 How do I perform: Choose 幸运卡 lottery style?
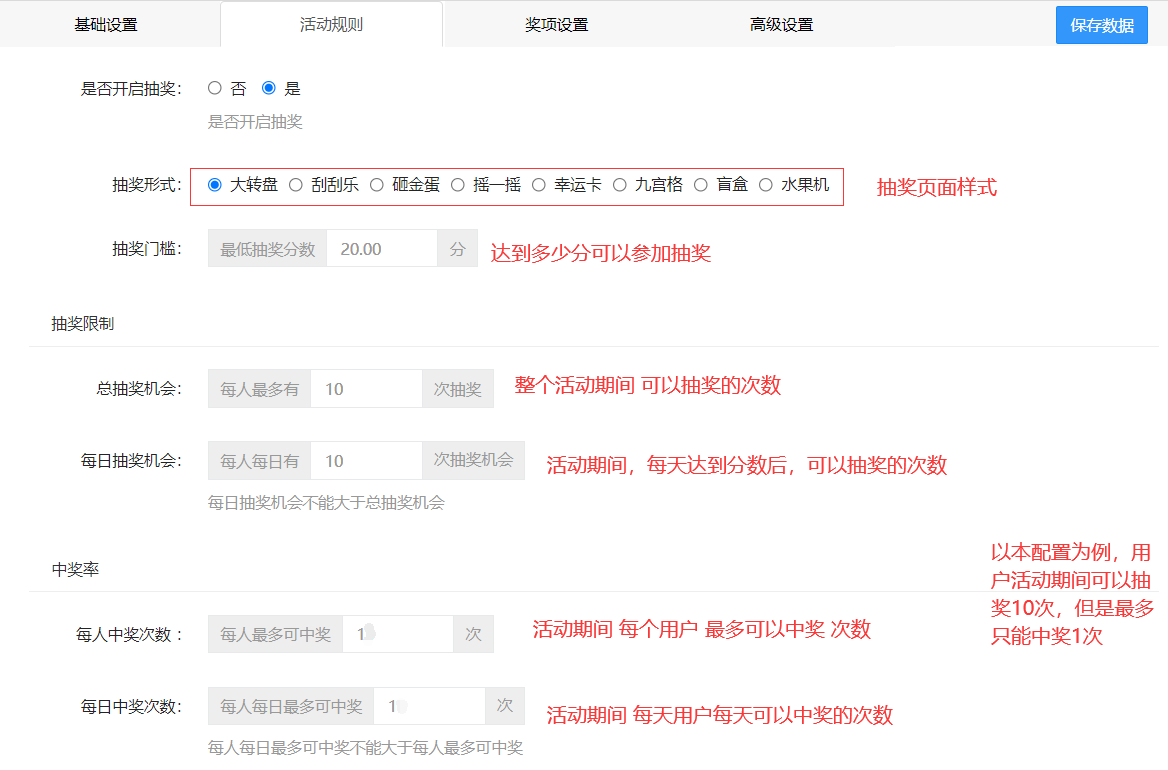point(539,185)
